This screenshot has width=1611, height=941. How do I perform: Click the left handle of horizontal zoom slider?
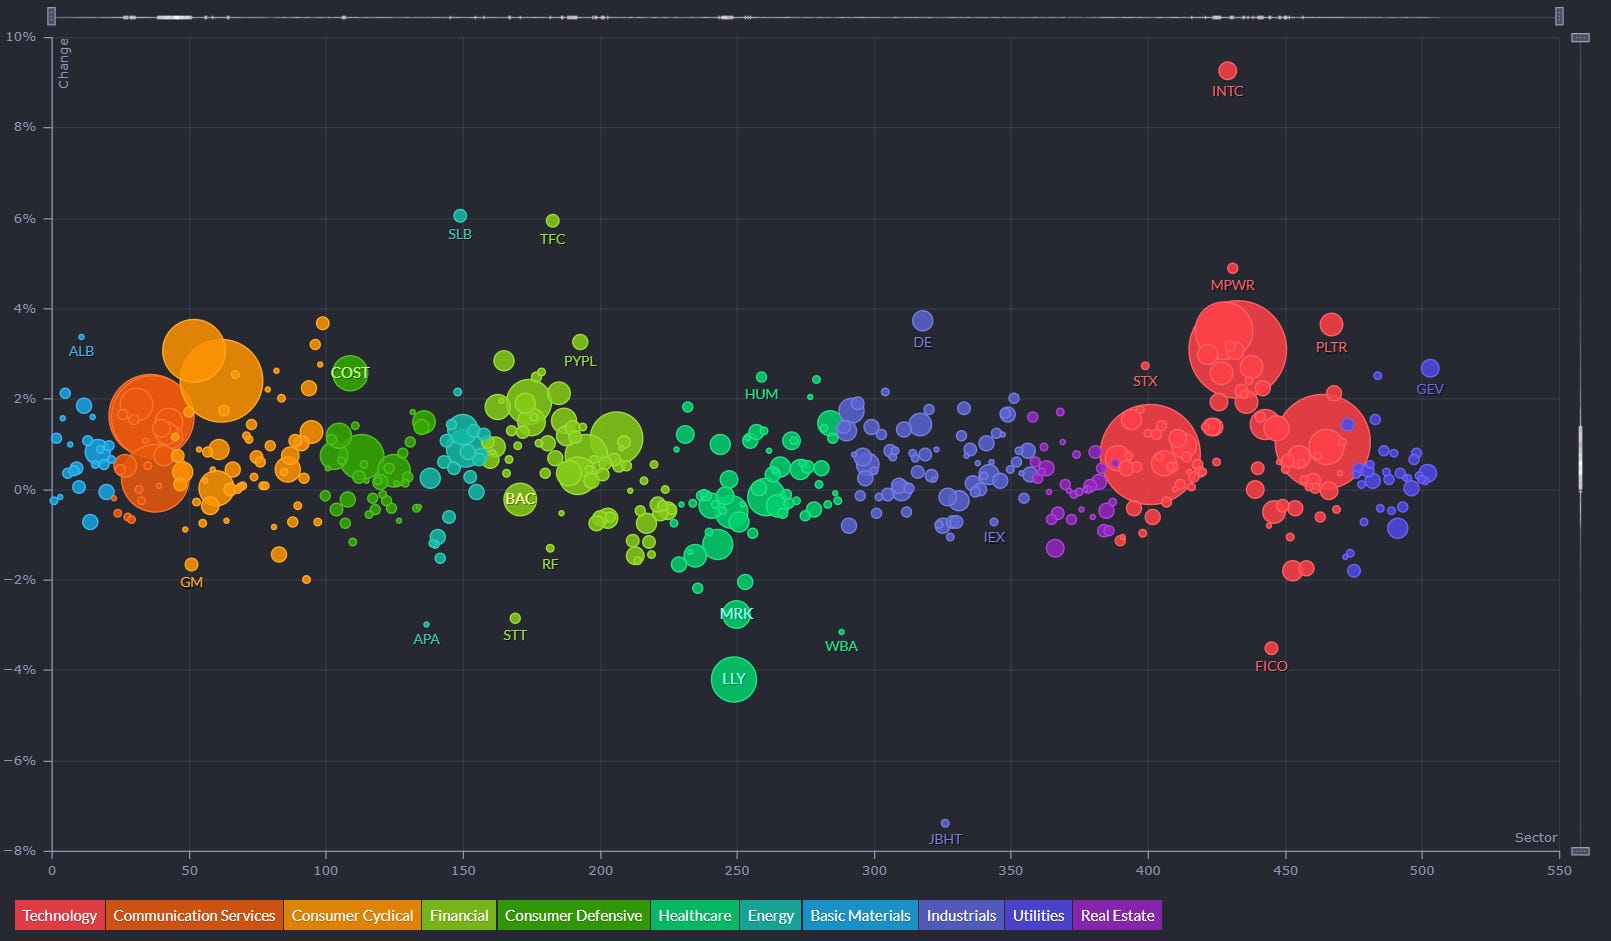coord(52,16)
